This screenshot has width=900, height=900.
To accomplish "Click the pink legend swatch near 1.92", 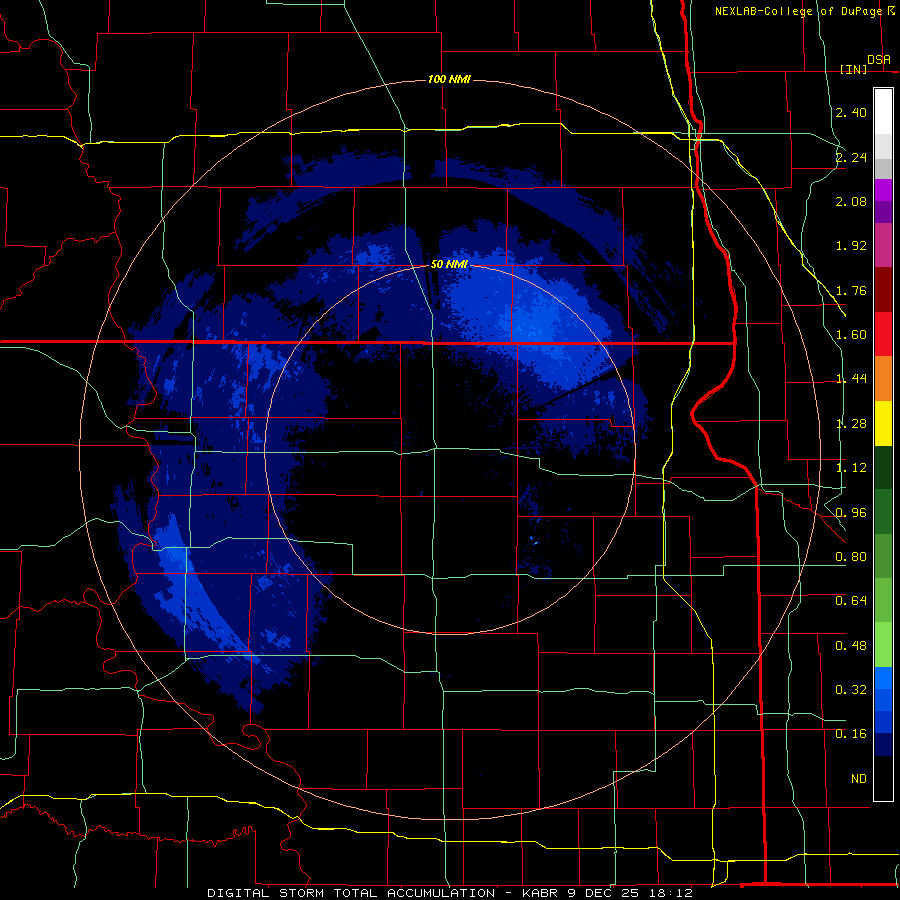I will [x=883, y=245].
